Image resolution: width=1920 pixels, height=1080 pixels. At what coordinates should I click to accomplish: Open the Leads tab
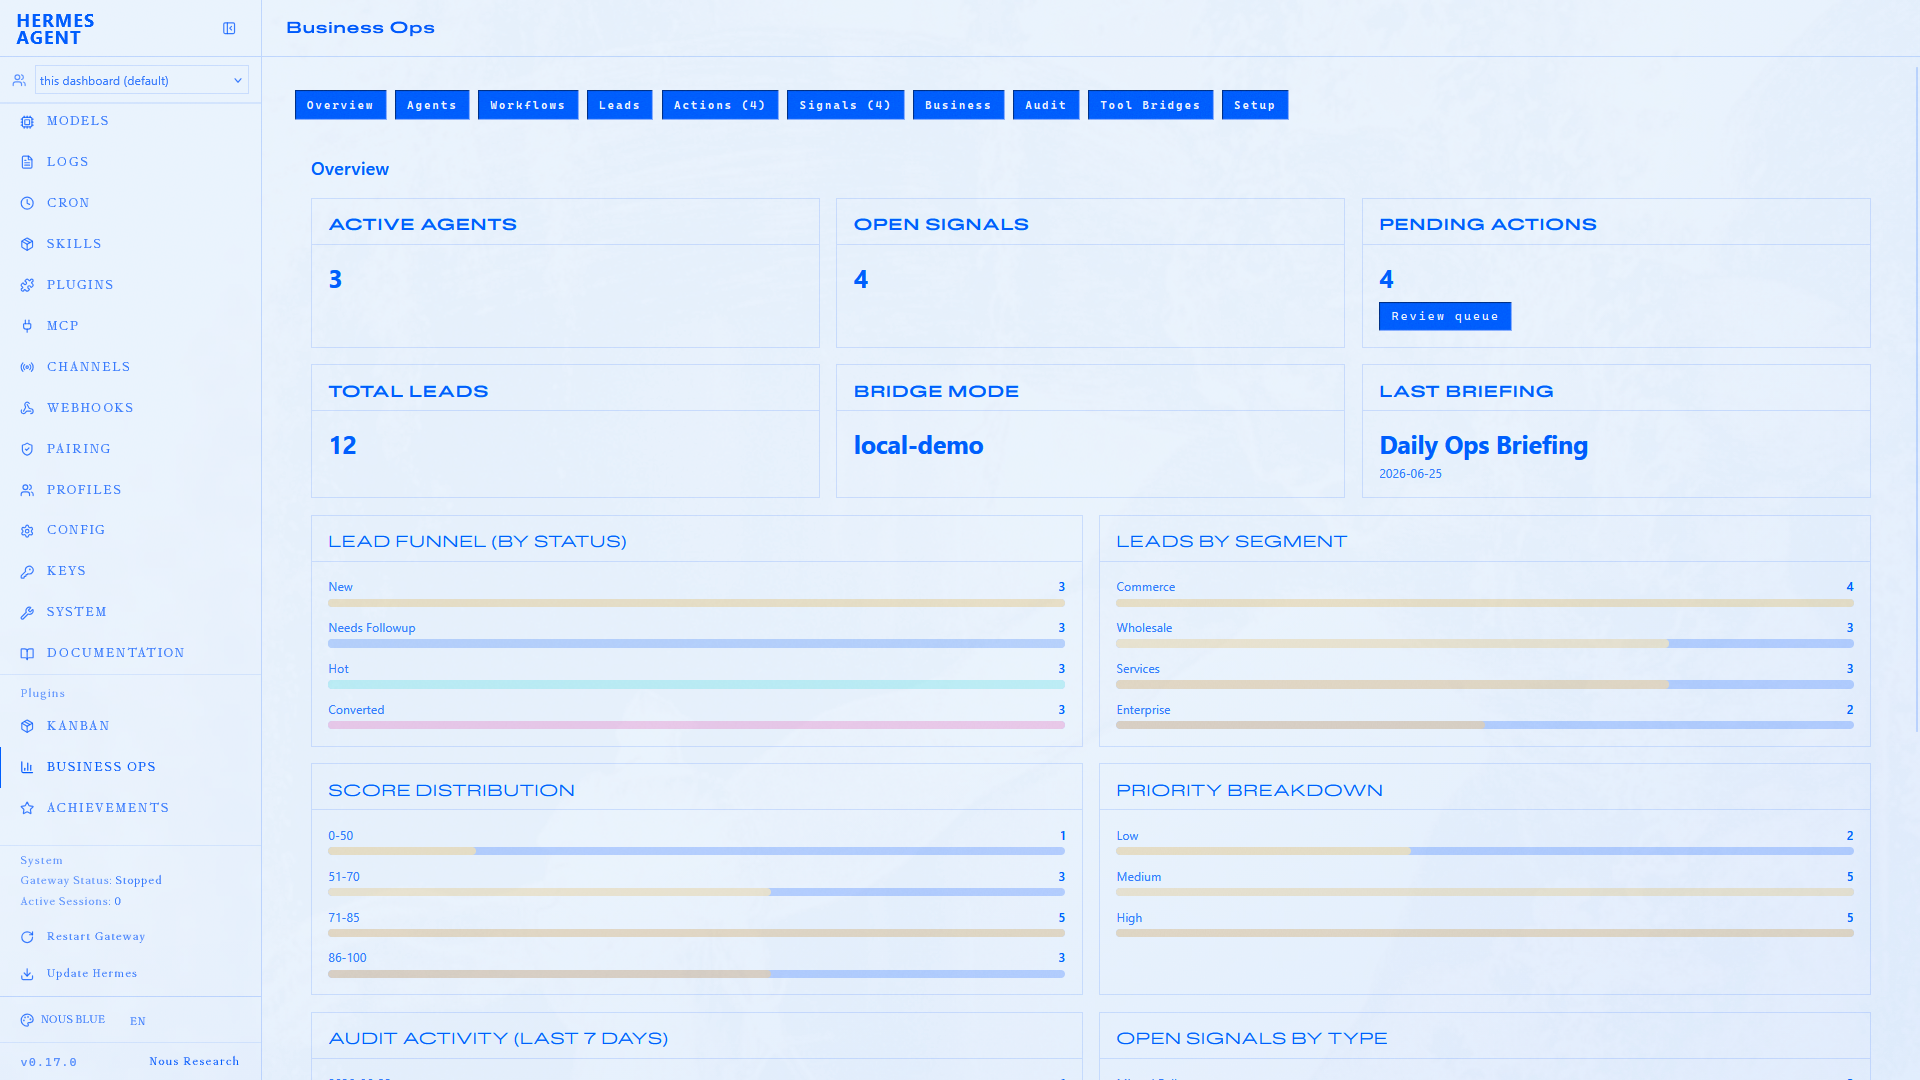pos(620,105)
